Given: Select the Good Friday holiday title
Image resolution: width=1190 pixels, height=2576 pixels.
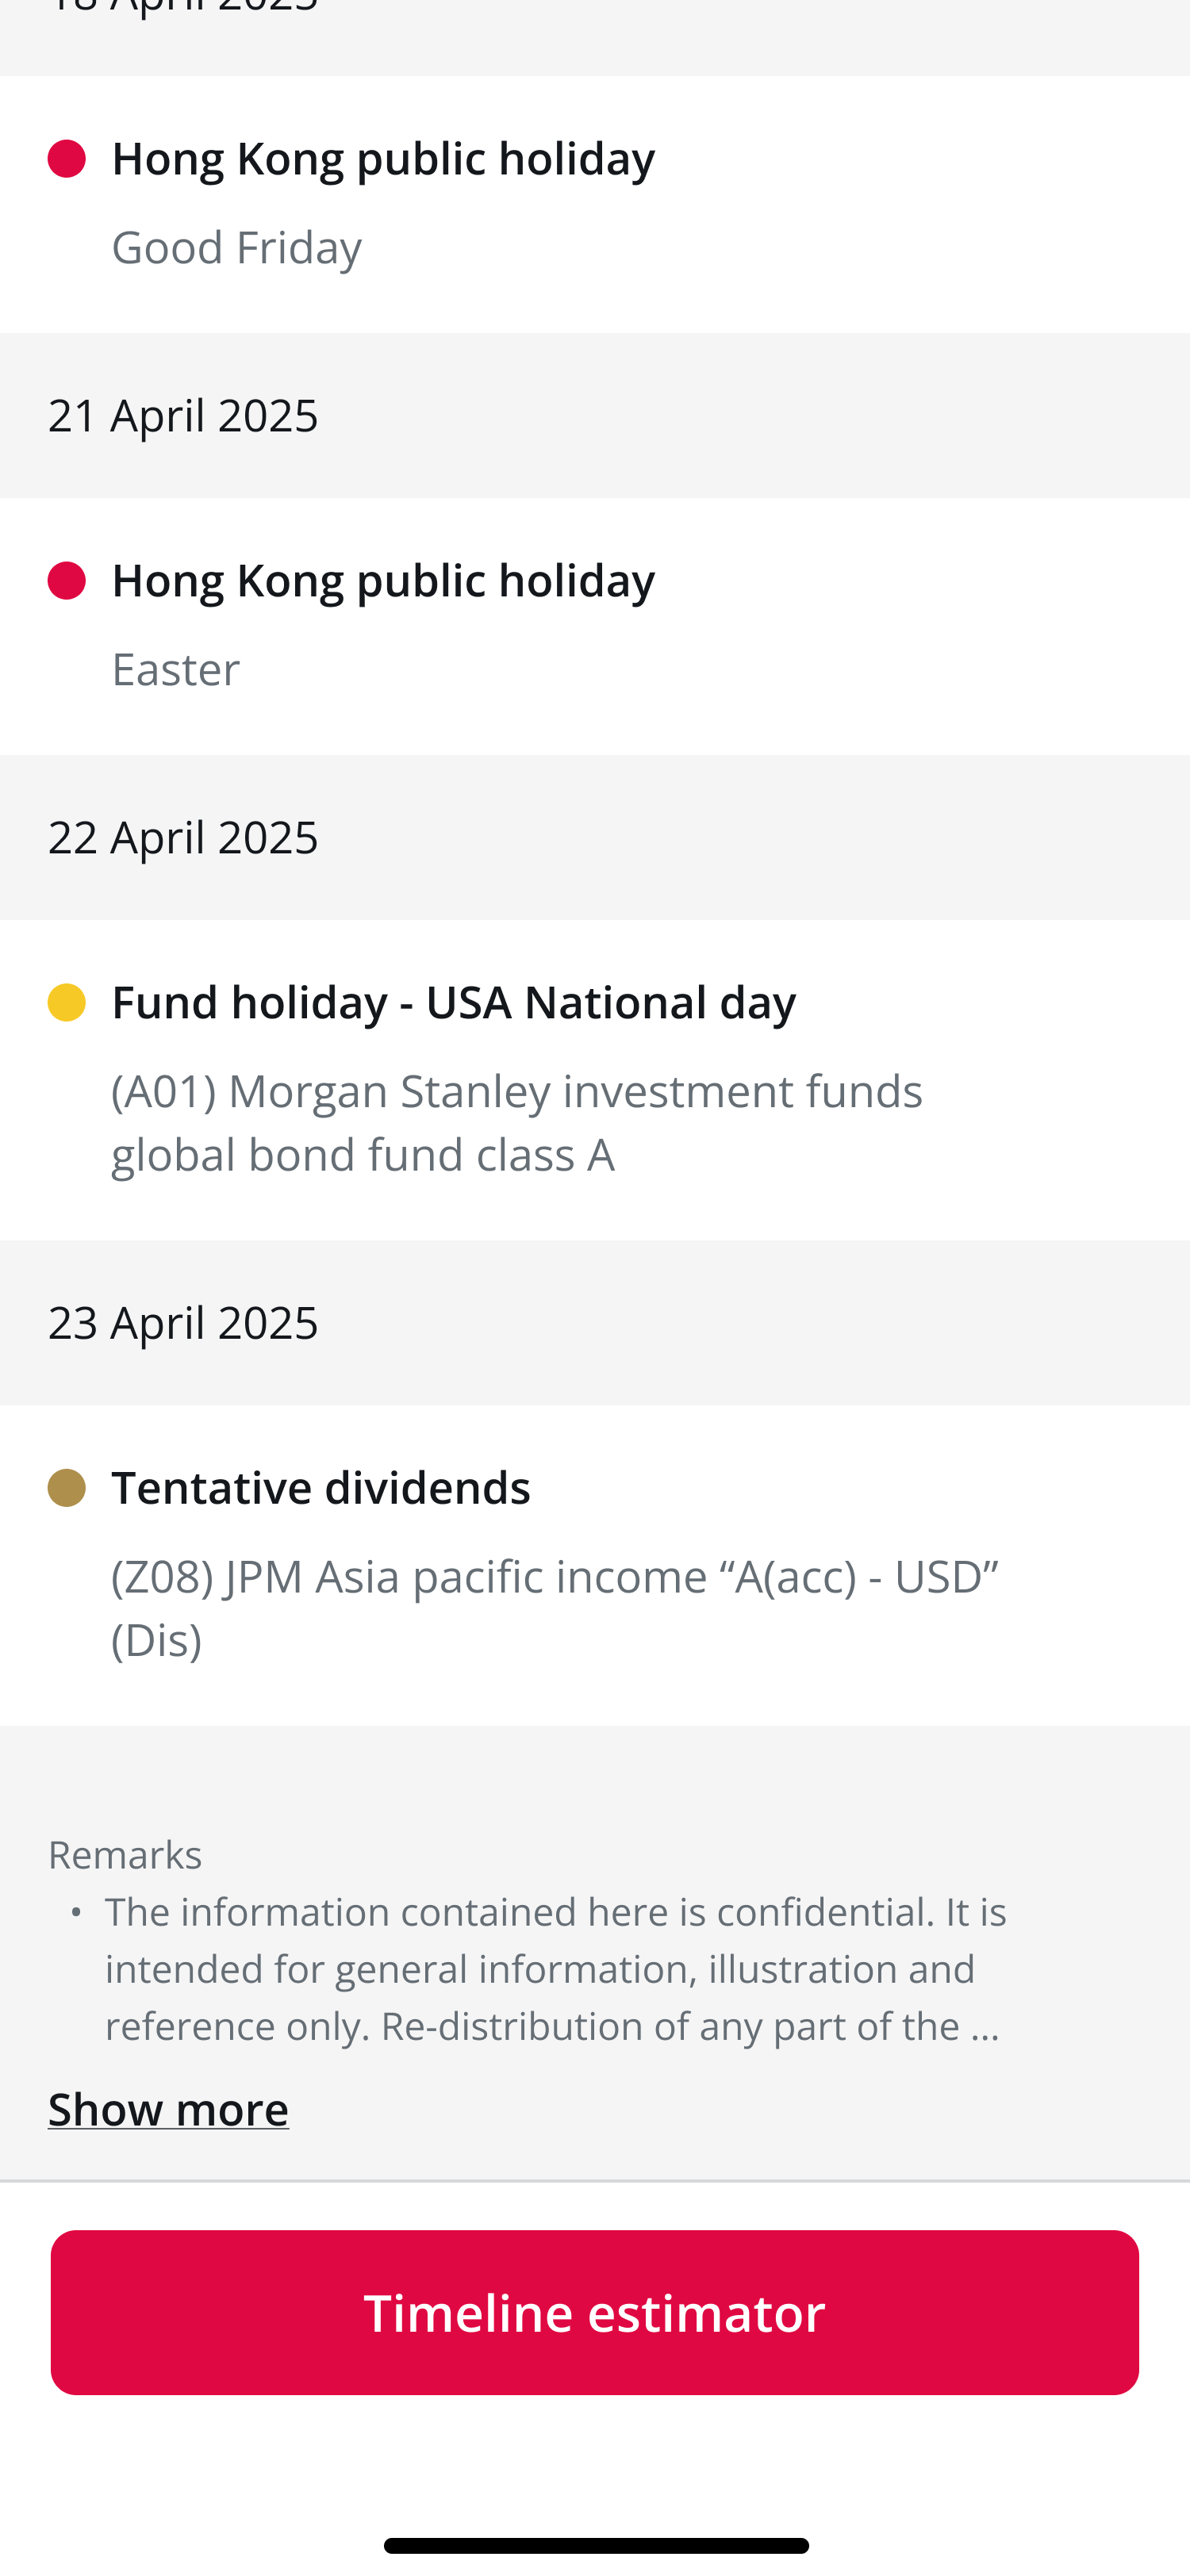Looking at the screenshot, I should (383, 159).
